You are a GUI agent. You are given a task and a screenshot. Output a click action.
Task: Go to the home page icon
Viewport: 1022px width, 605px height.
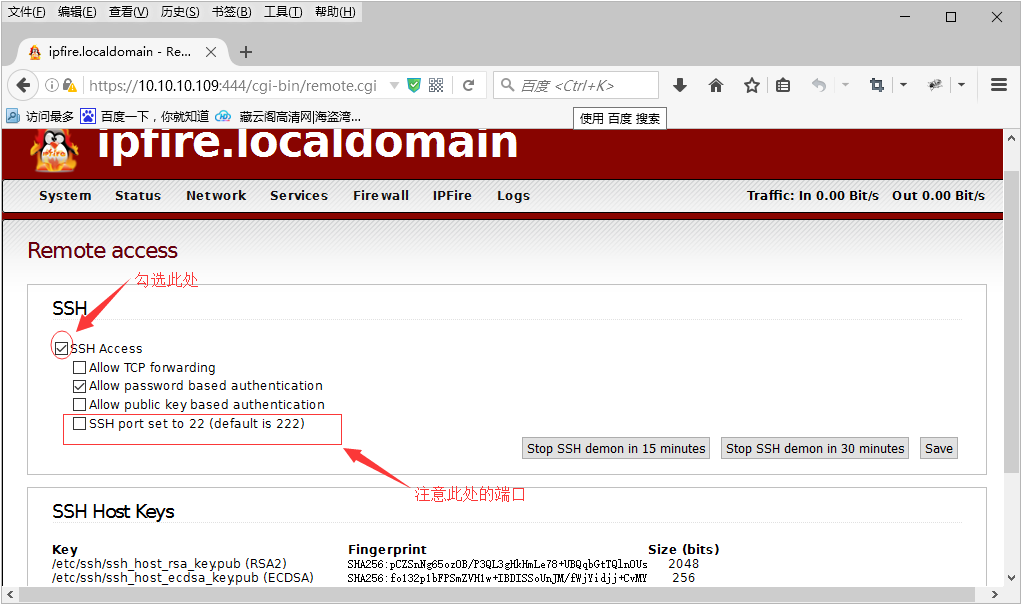click(x=716, y=85)
